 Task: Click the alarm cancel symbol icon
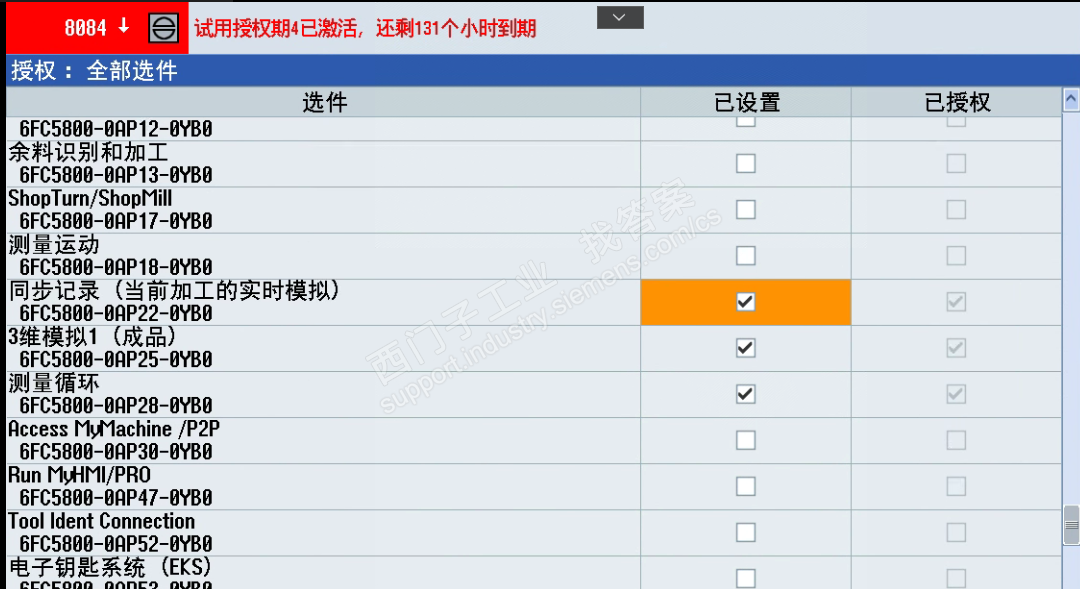tap(163, 28)
